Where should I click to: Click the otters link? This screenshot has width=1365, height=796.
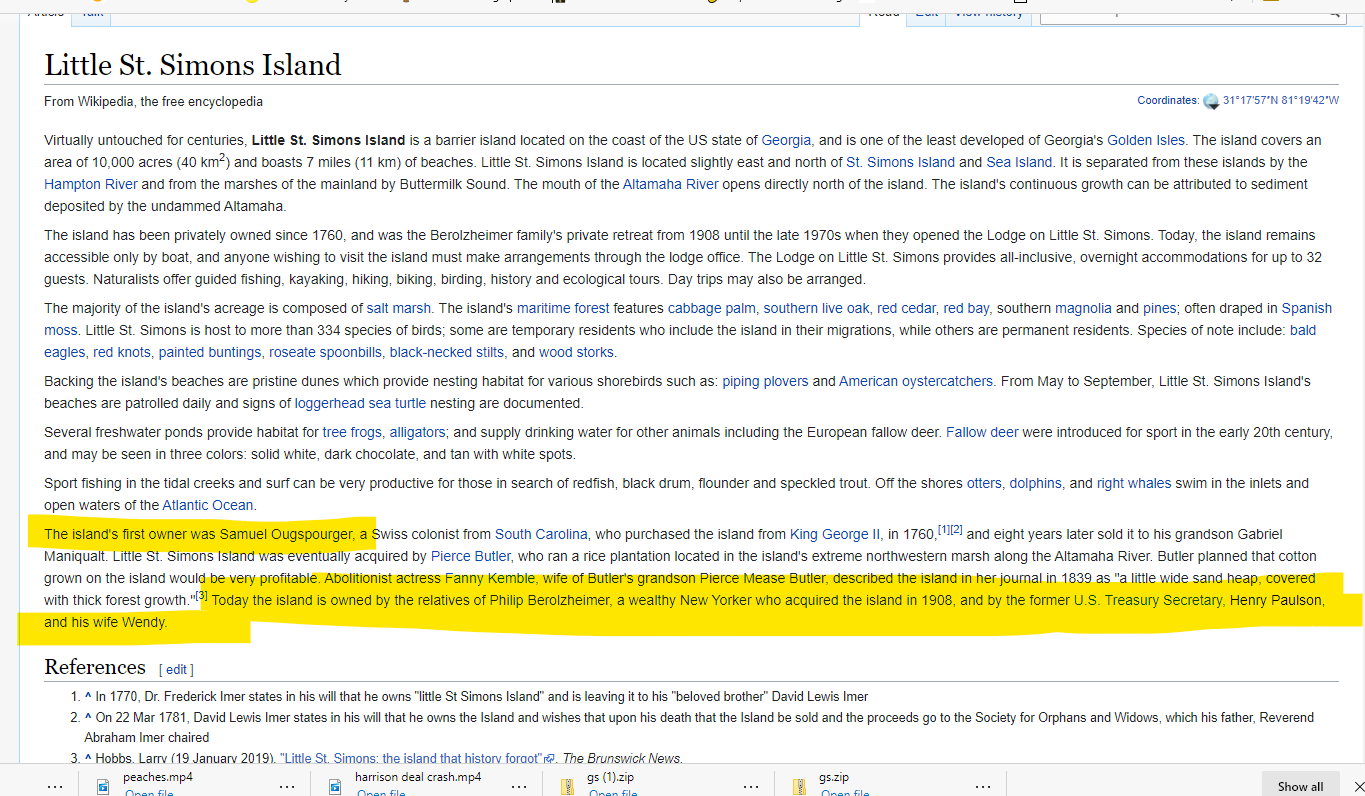(984, 483)
